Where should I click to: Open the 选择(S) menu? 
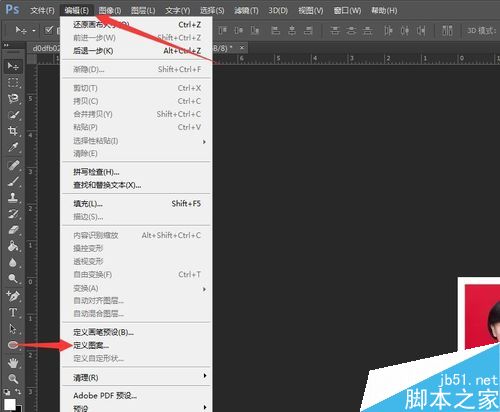tap(212, 11)
